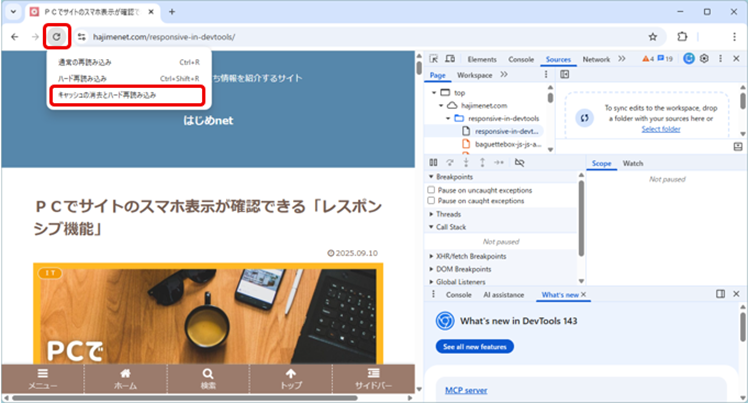Pause script execution in debugger toolbar

tap(433, 162)
